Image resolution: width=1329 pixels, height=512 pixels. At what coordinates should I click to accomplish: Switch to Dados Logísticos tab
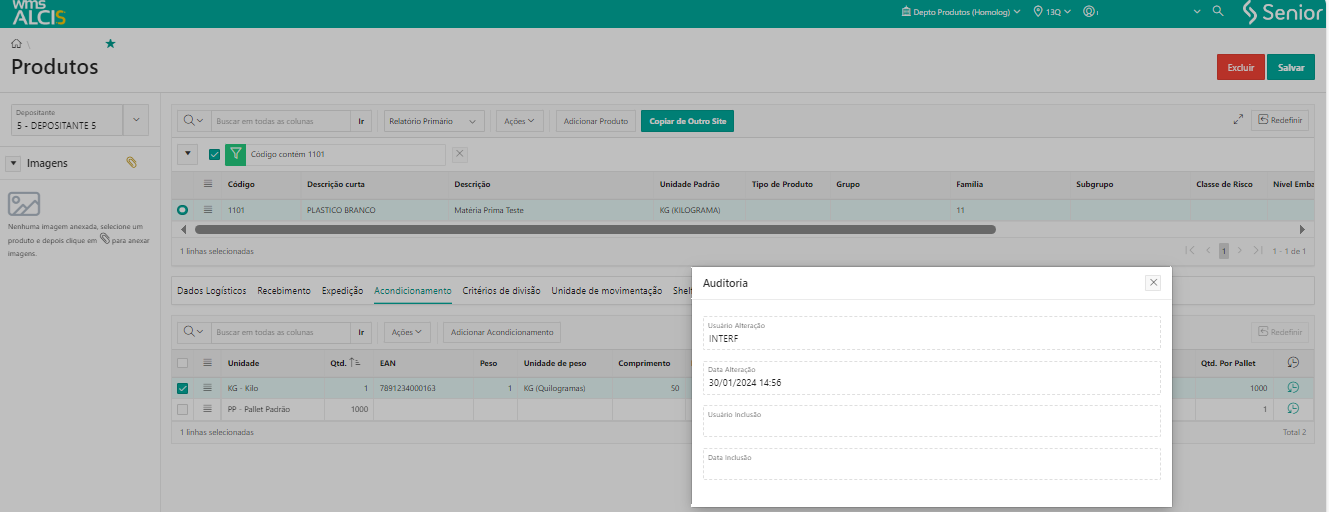211,291
